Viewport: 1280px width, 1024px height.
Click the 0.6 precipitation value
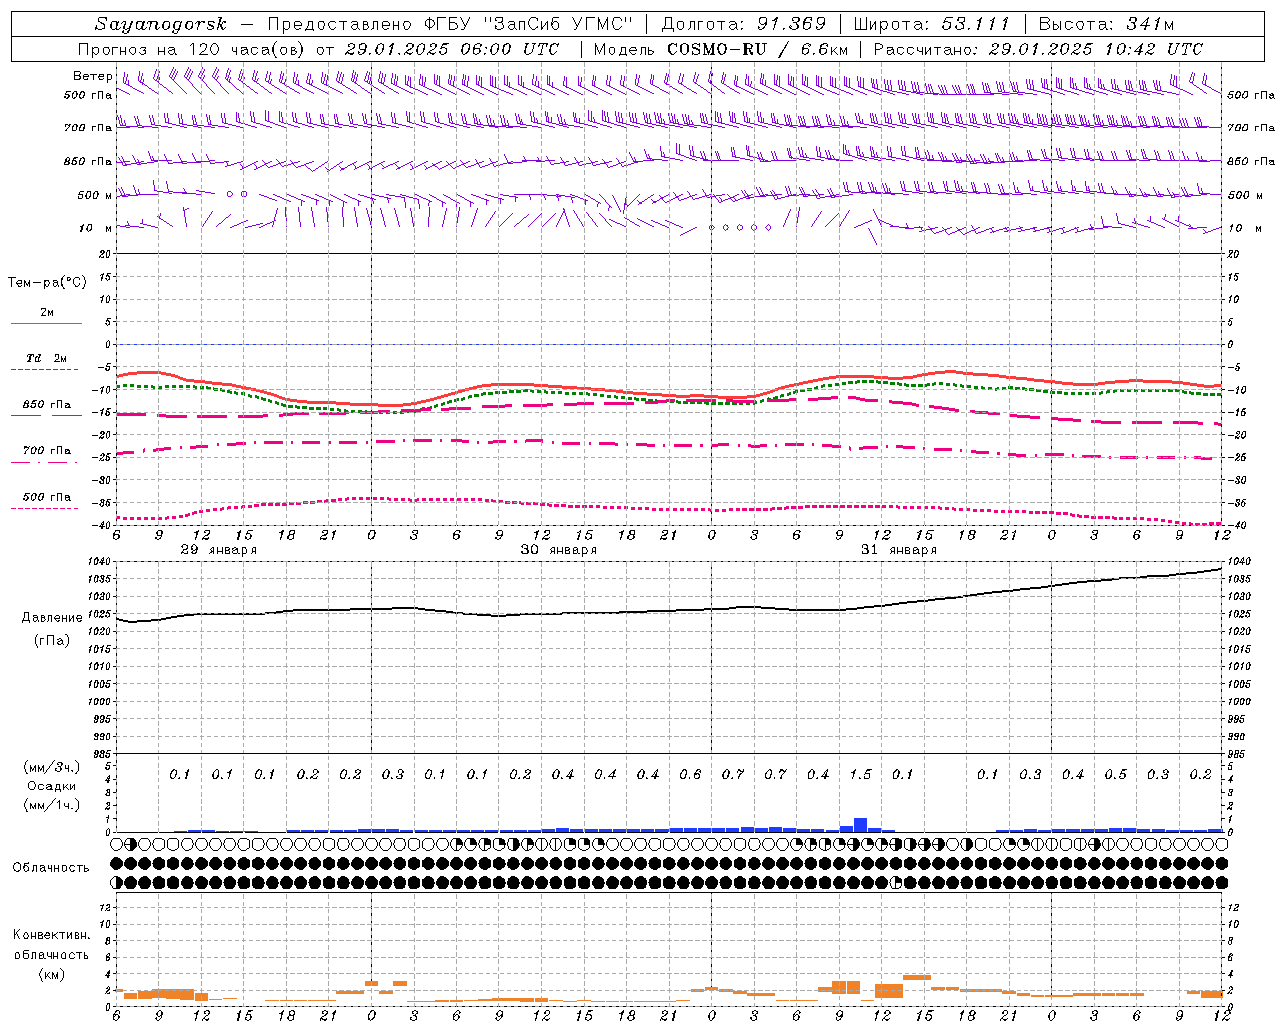pos(690,774)
